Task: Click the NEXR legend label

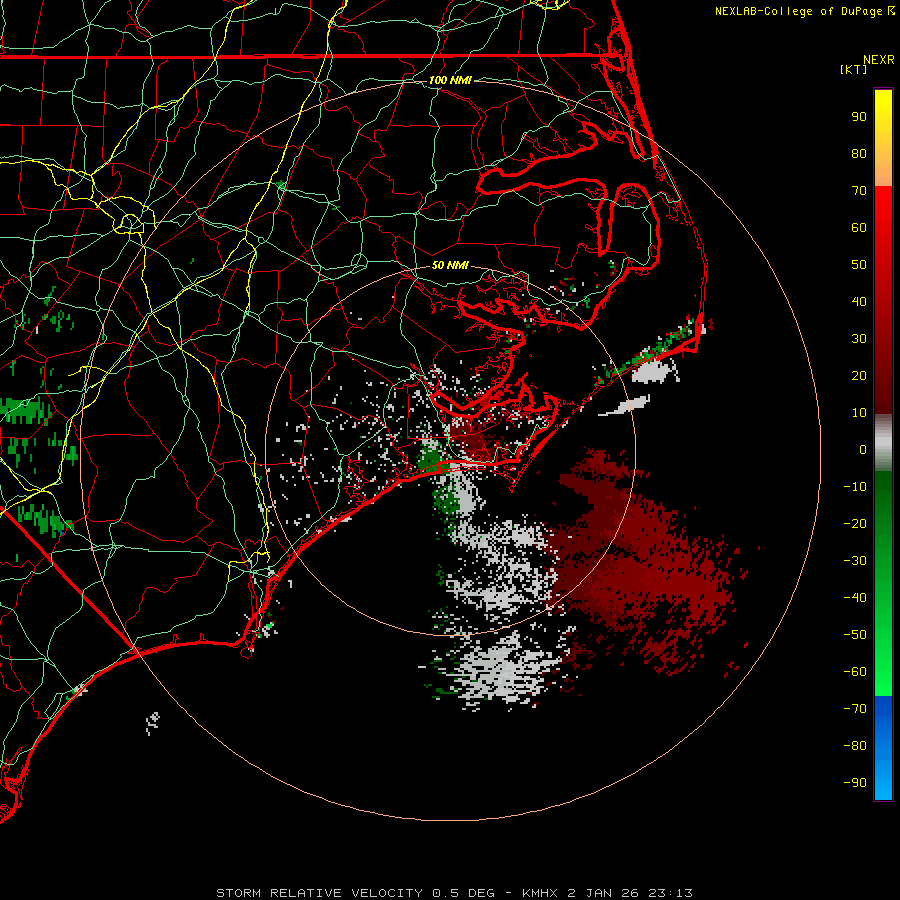Action: [879, 60]
